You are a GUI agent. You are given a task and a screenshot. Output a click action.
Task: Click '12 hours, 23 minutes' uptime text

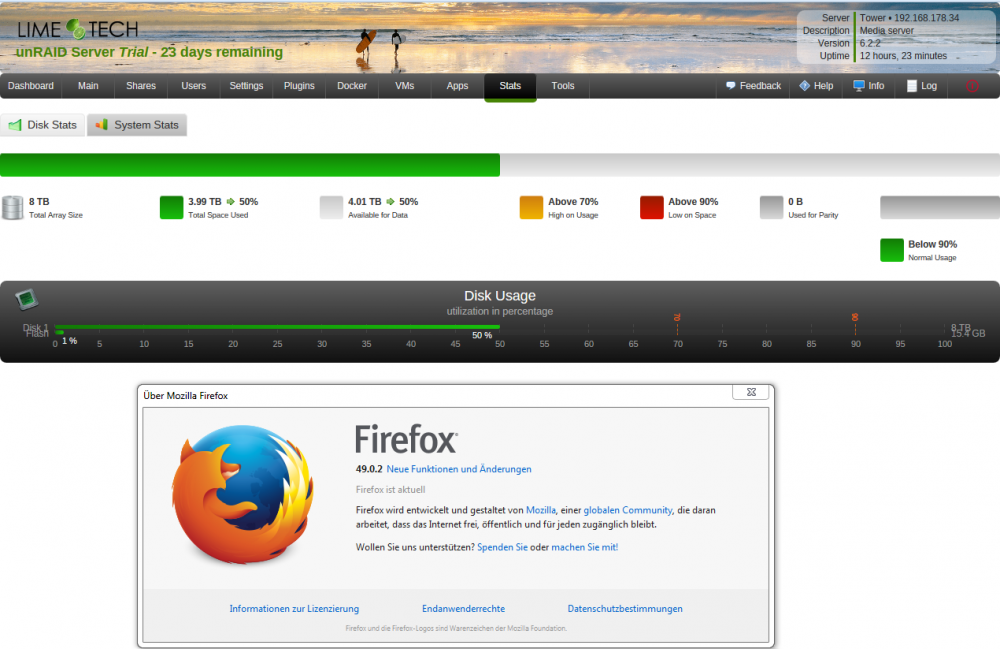pyautogui.click(x=903, y=56)
